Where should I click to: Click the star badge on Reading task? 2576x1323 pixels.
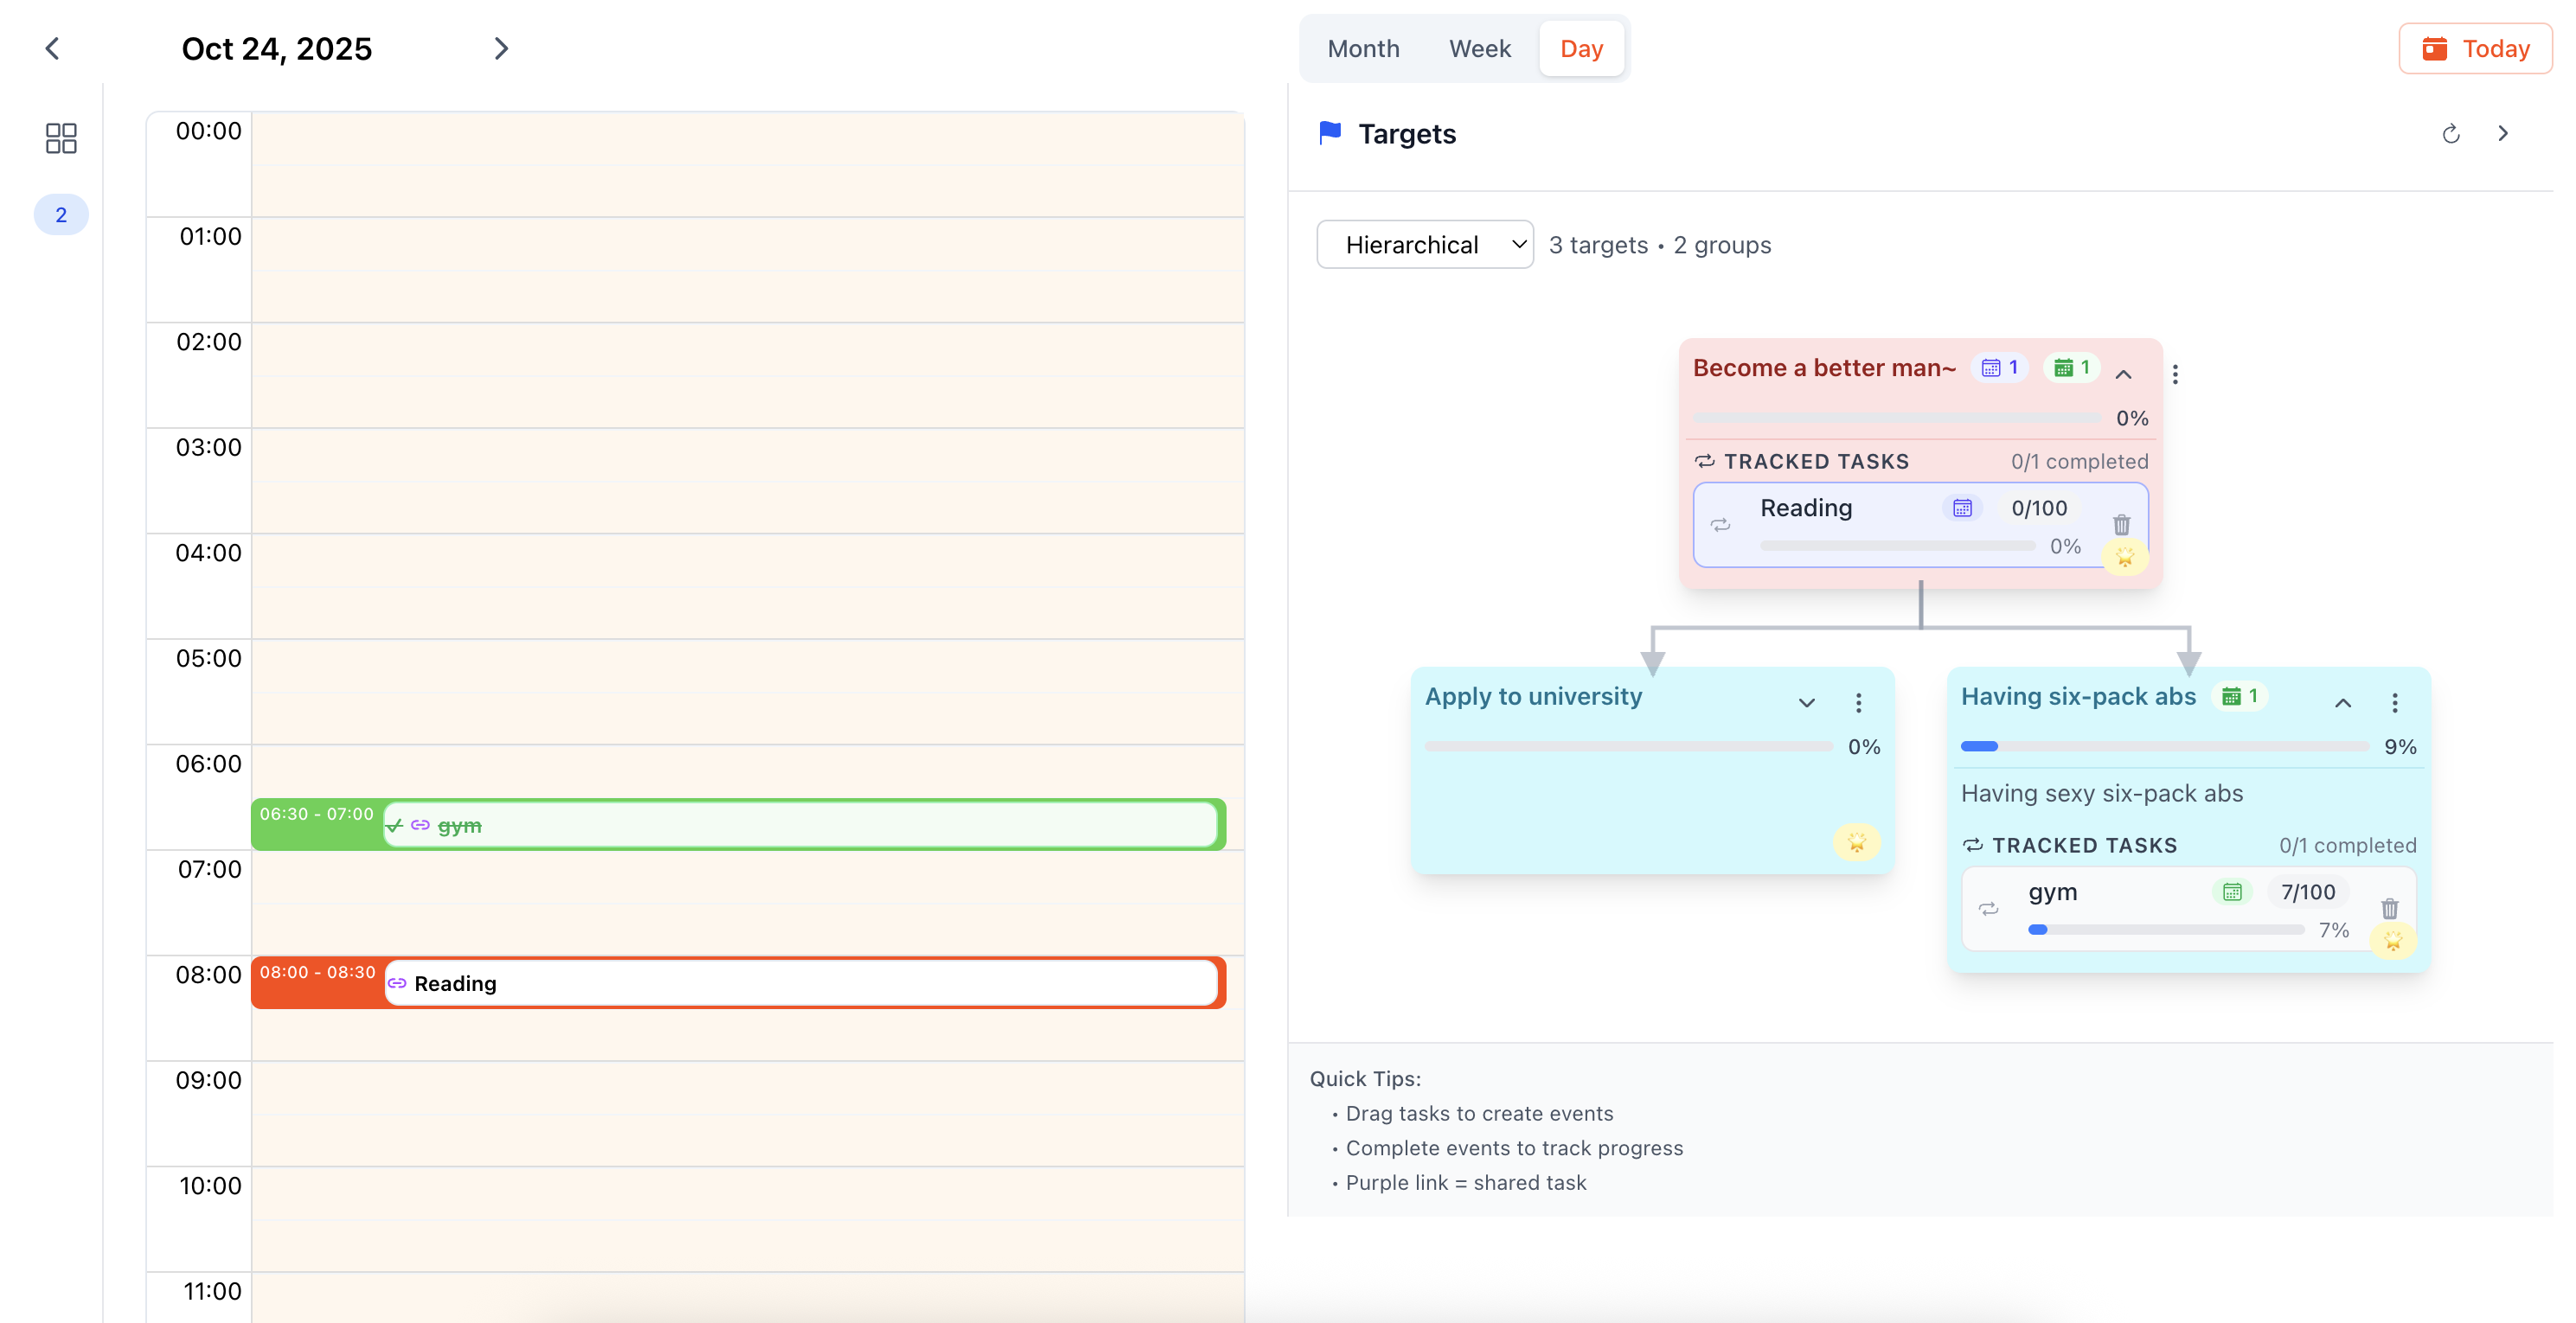2124,556
